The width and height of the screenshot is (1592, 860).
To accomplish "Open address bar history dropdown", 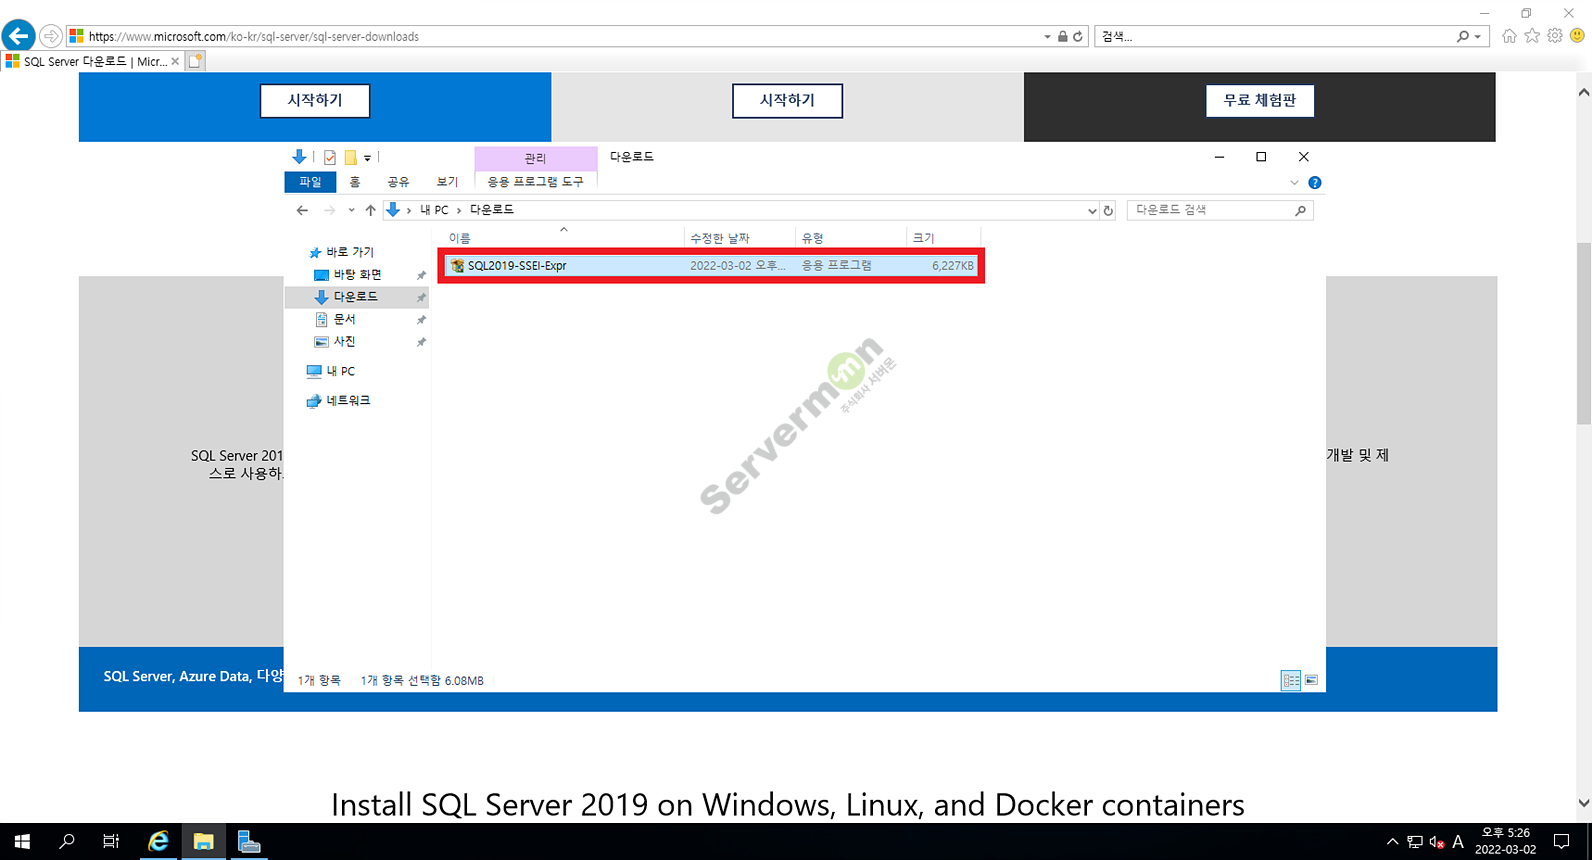I will pyautogui.click(x=1047, y=36).
